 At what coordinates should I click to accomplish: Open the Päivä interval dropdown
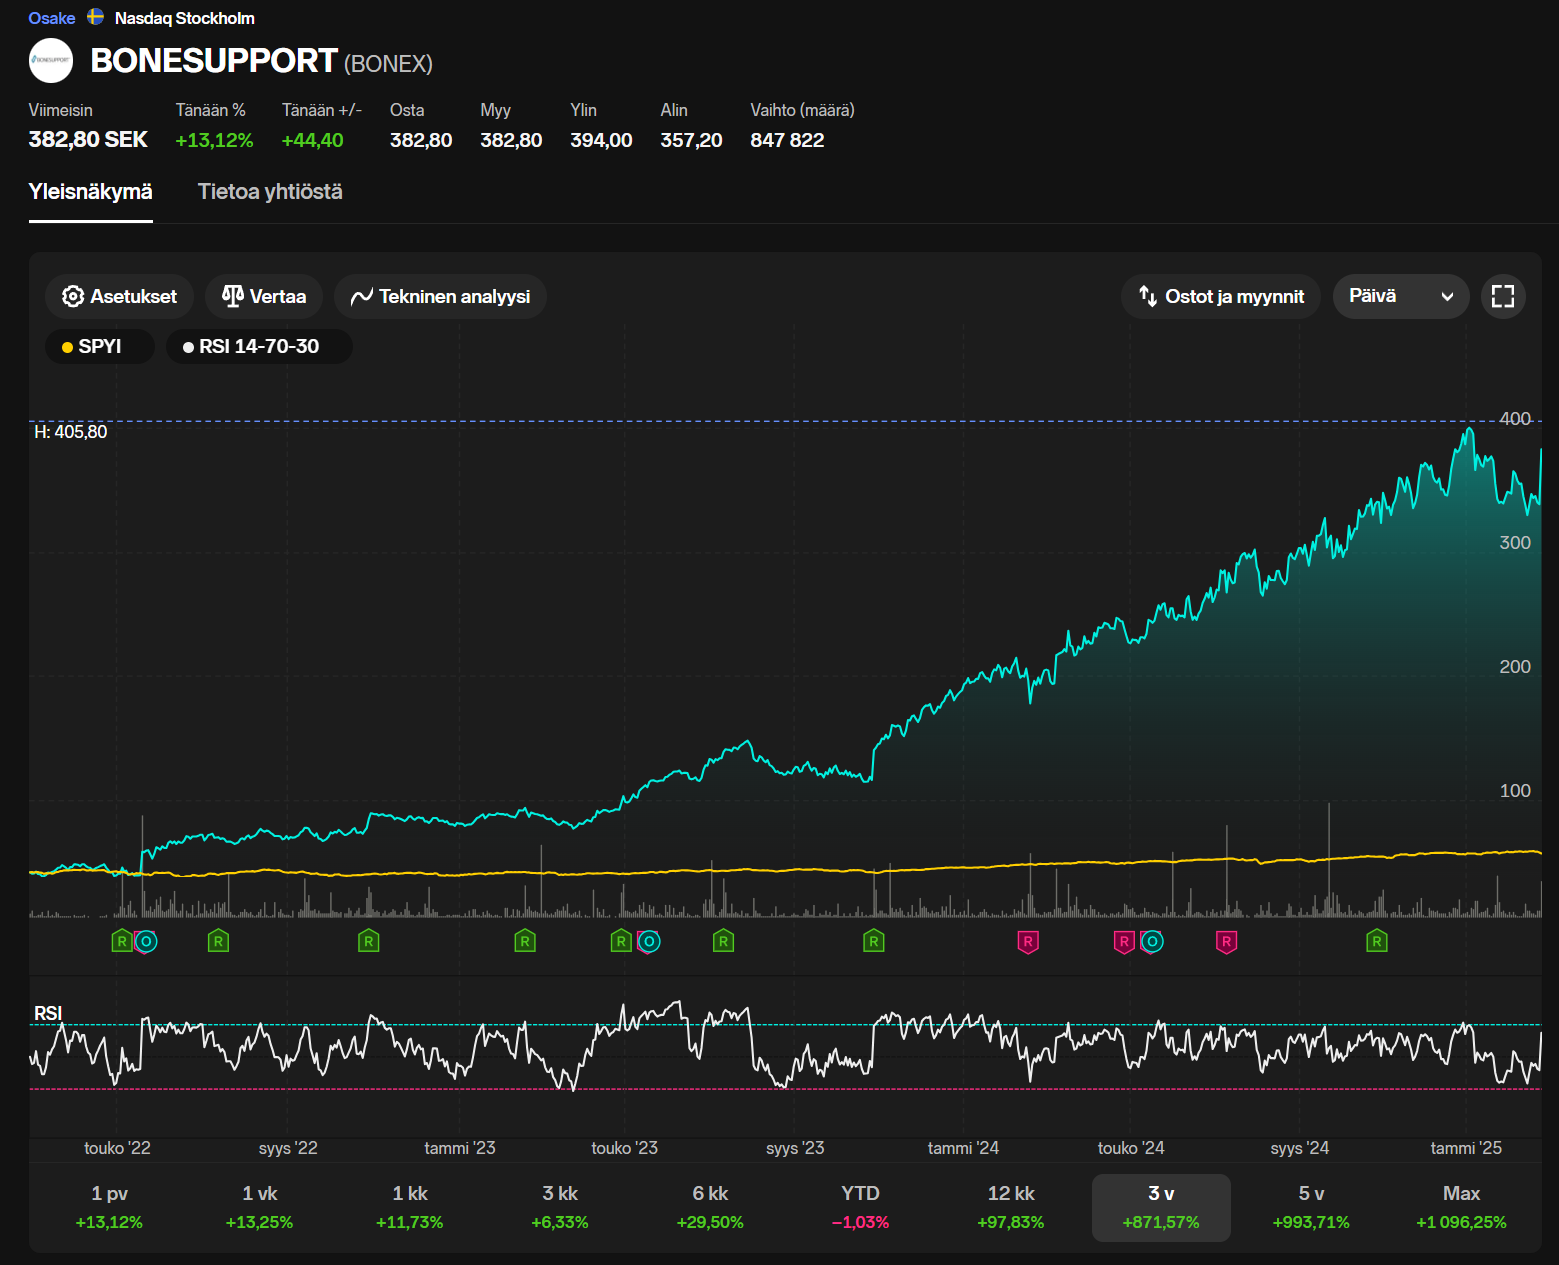1400,297
